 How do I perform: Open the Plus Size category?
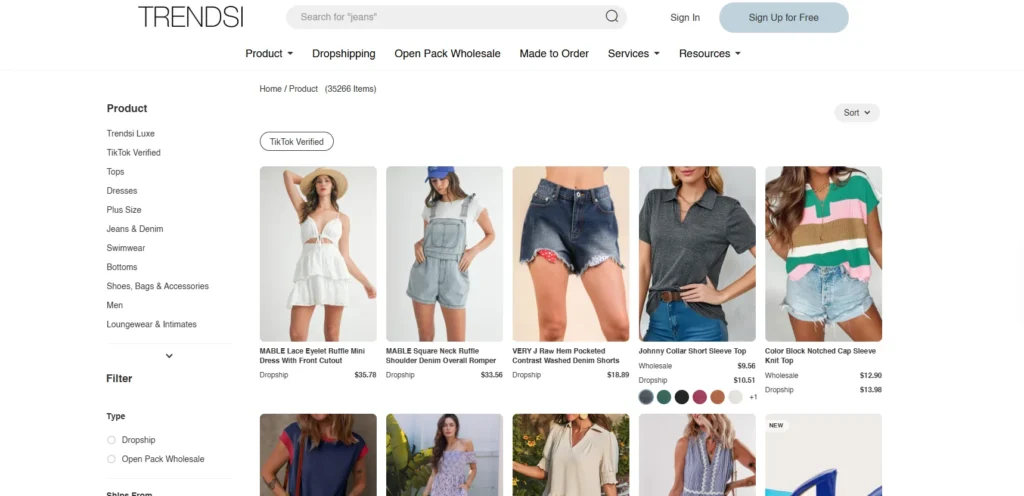124,209
